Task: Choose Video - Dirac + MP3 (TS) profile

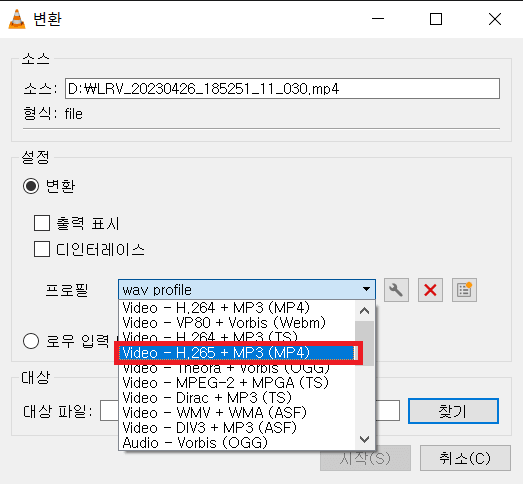Action: click(237, 398)
